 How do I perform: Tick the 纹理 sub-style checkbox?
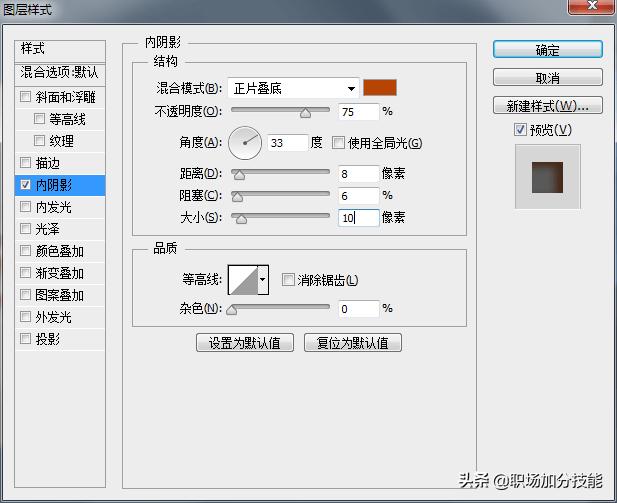click(39, 141)
